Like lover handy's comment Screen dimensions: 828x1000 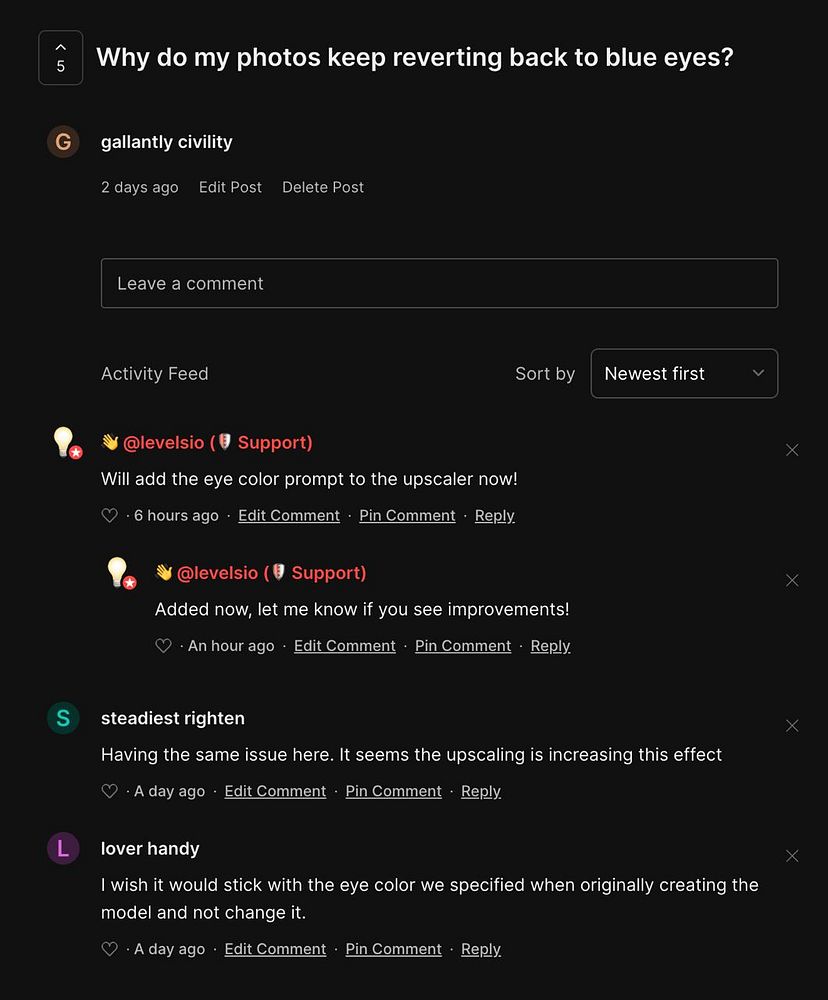[x=110, y=949]
